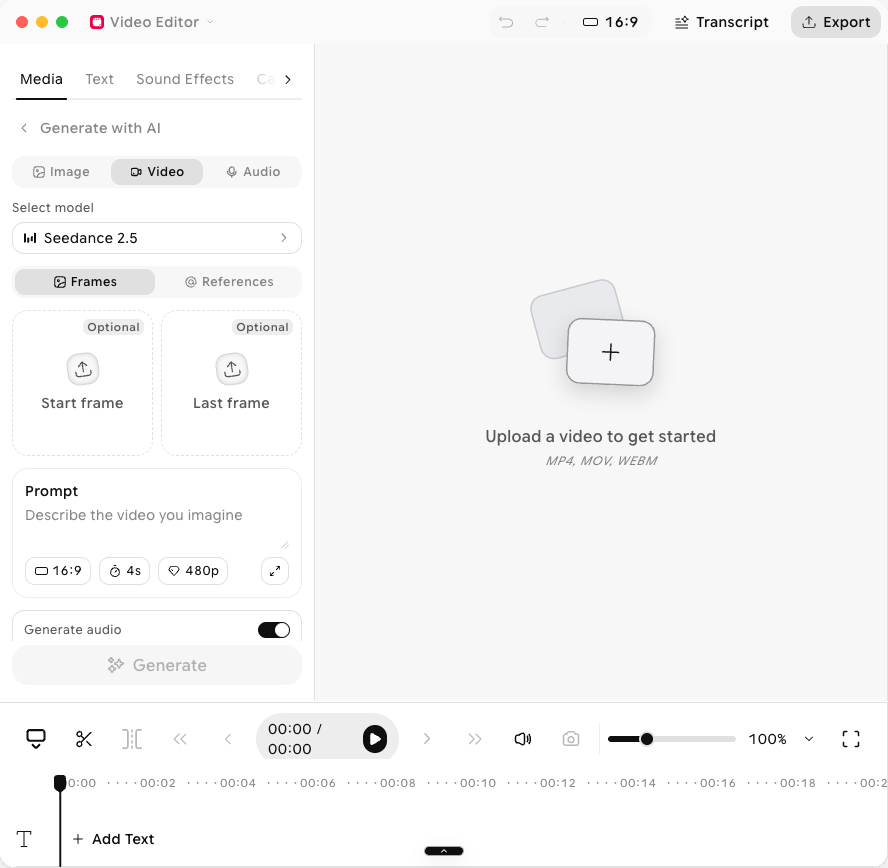Viewport: 888px width, 868px height.
Task: Upload a Start frame image
Action: 83,383
